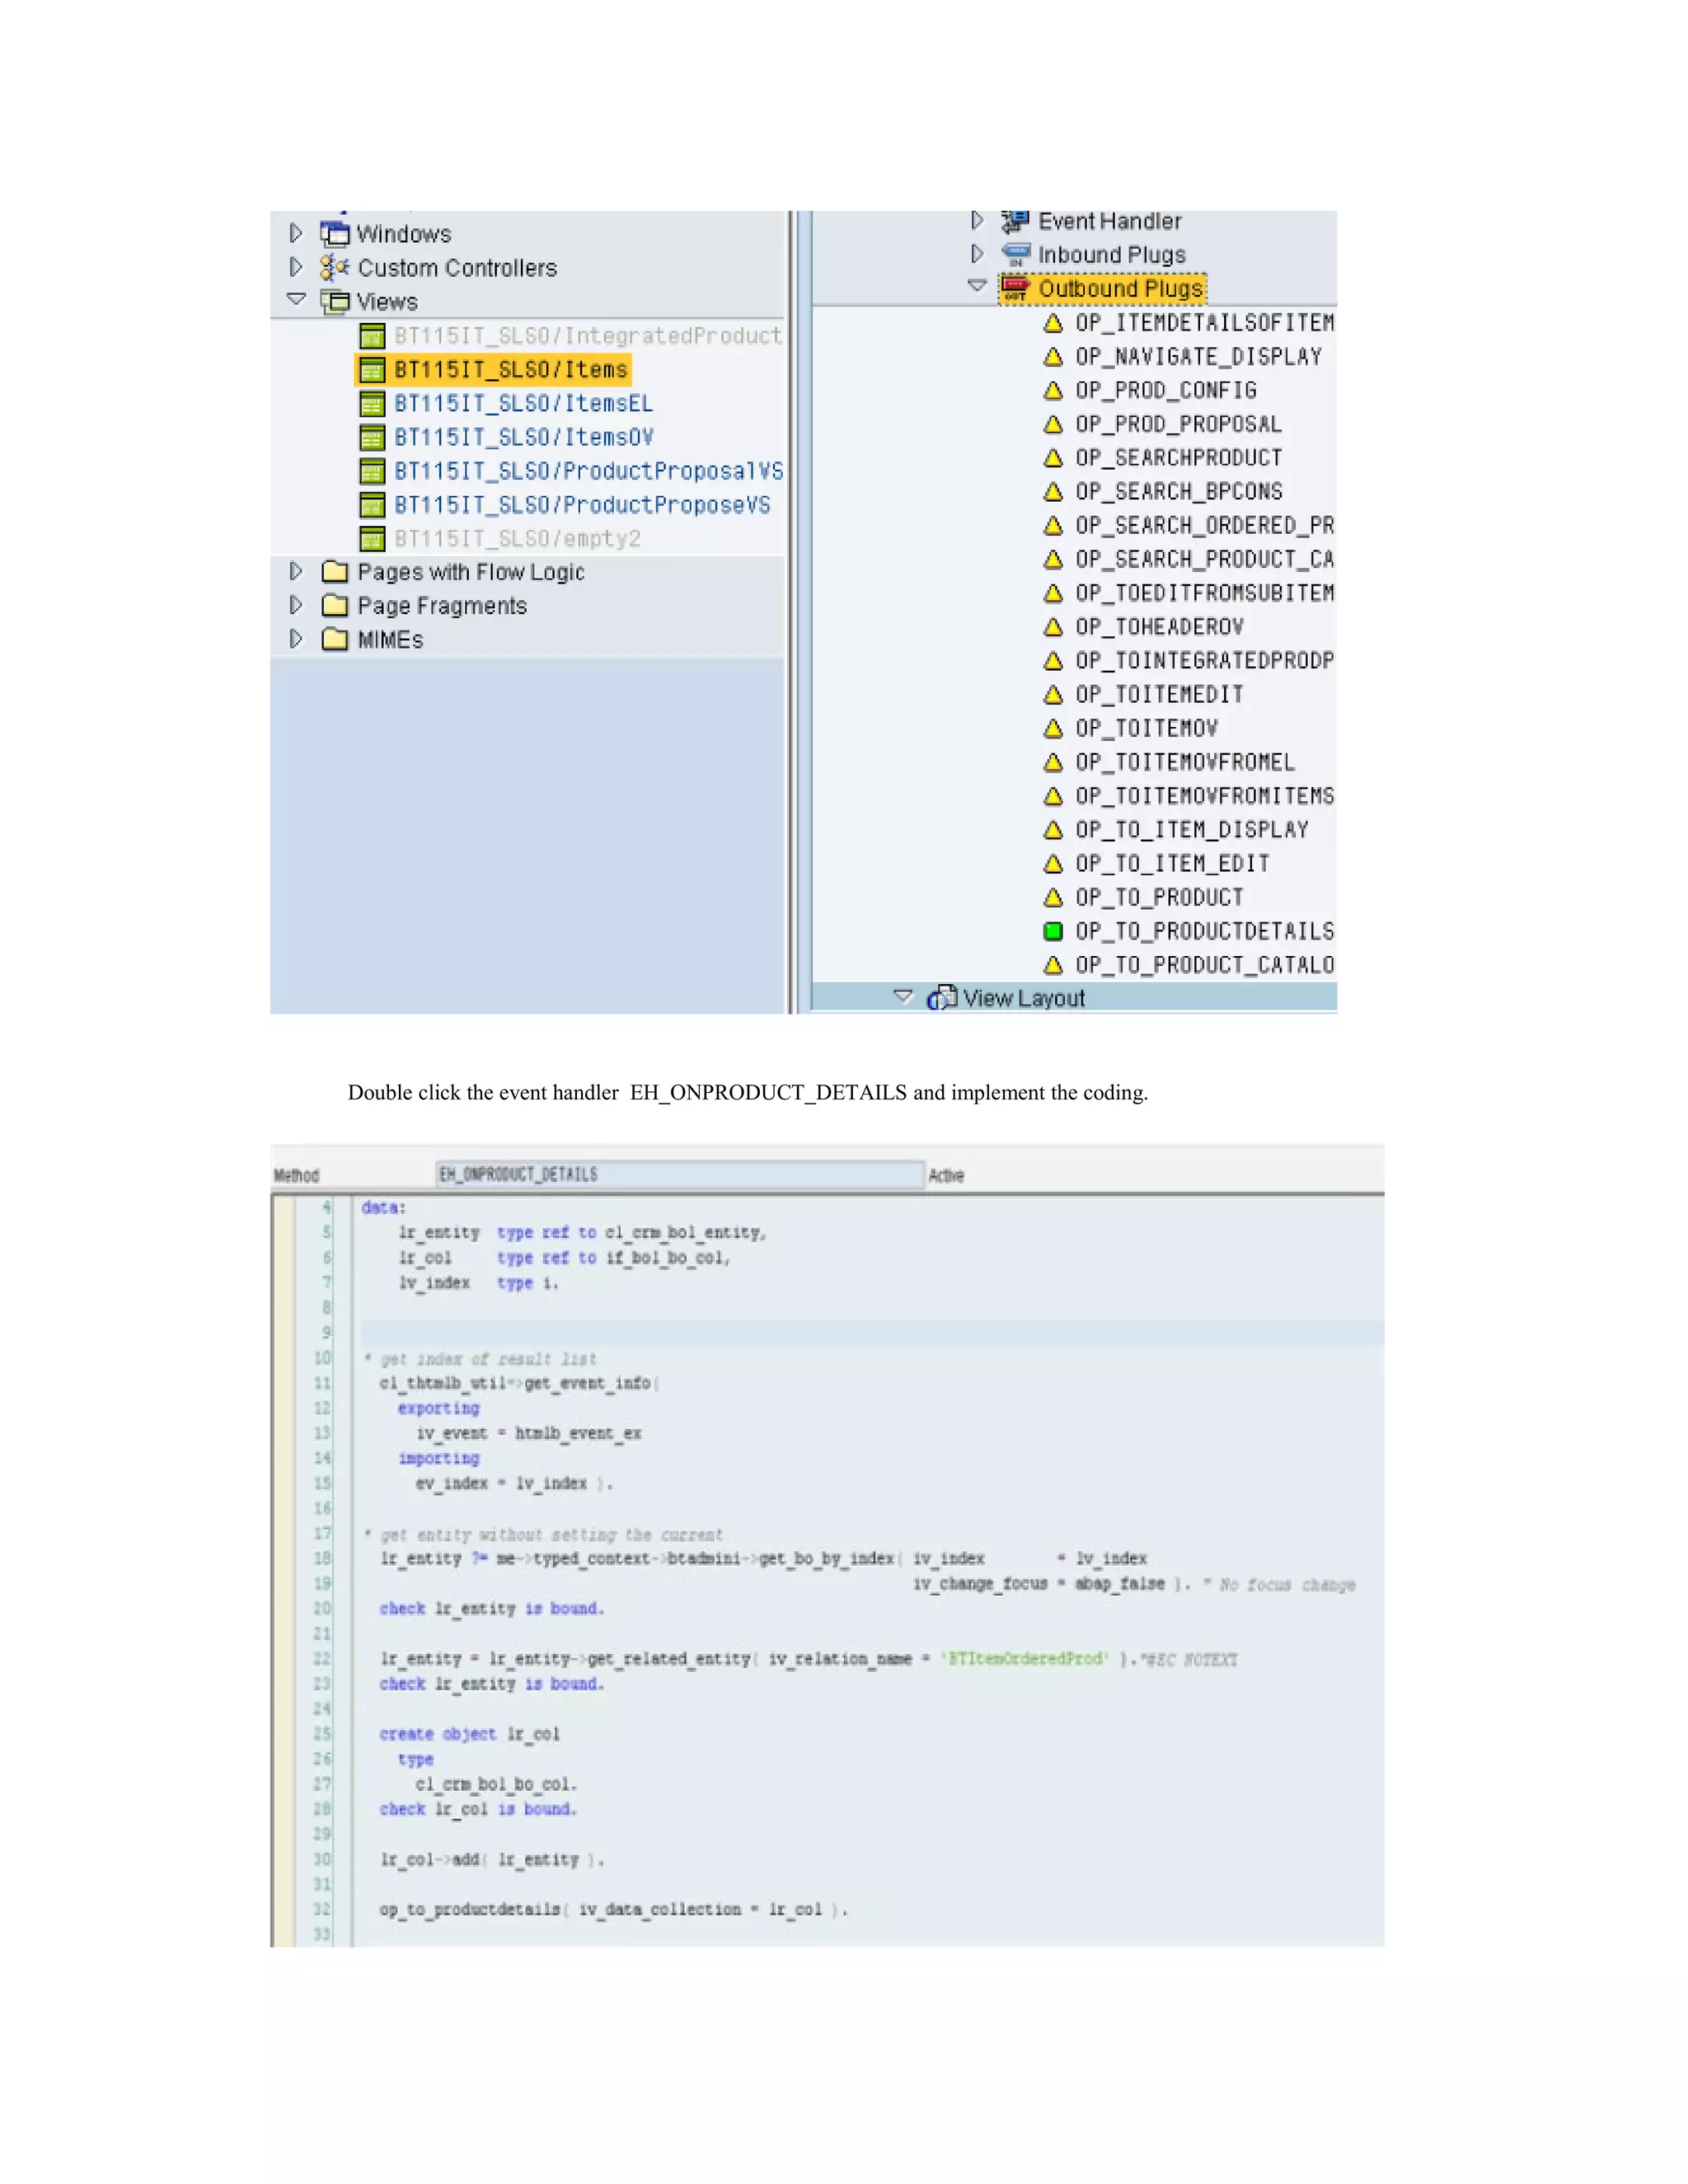Screen dimensions: 1688x2184
Task: Select outbound plug OP_TOINTEGRATEDPRODP
Action: 1204,661
